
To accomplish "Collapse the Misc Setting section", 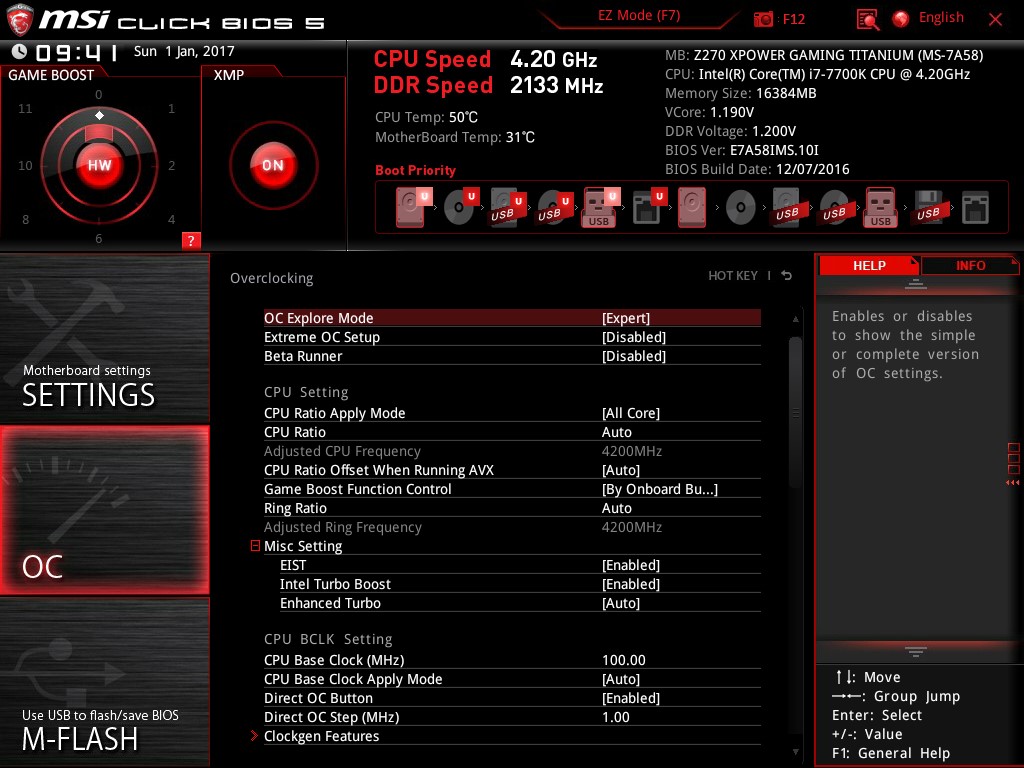I will [x=256, y=546].
